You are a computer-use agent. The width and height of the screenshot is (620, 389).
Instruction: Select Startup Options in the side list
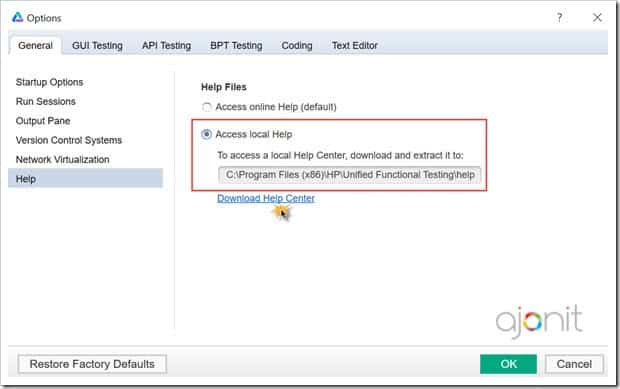[49, 82]
